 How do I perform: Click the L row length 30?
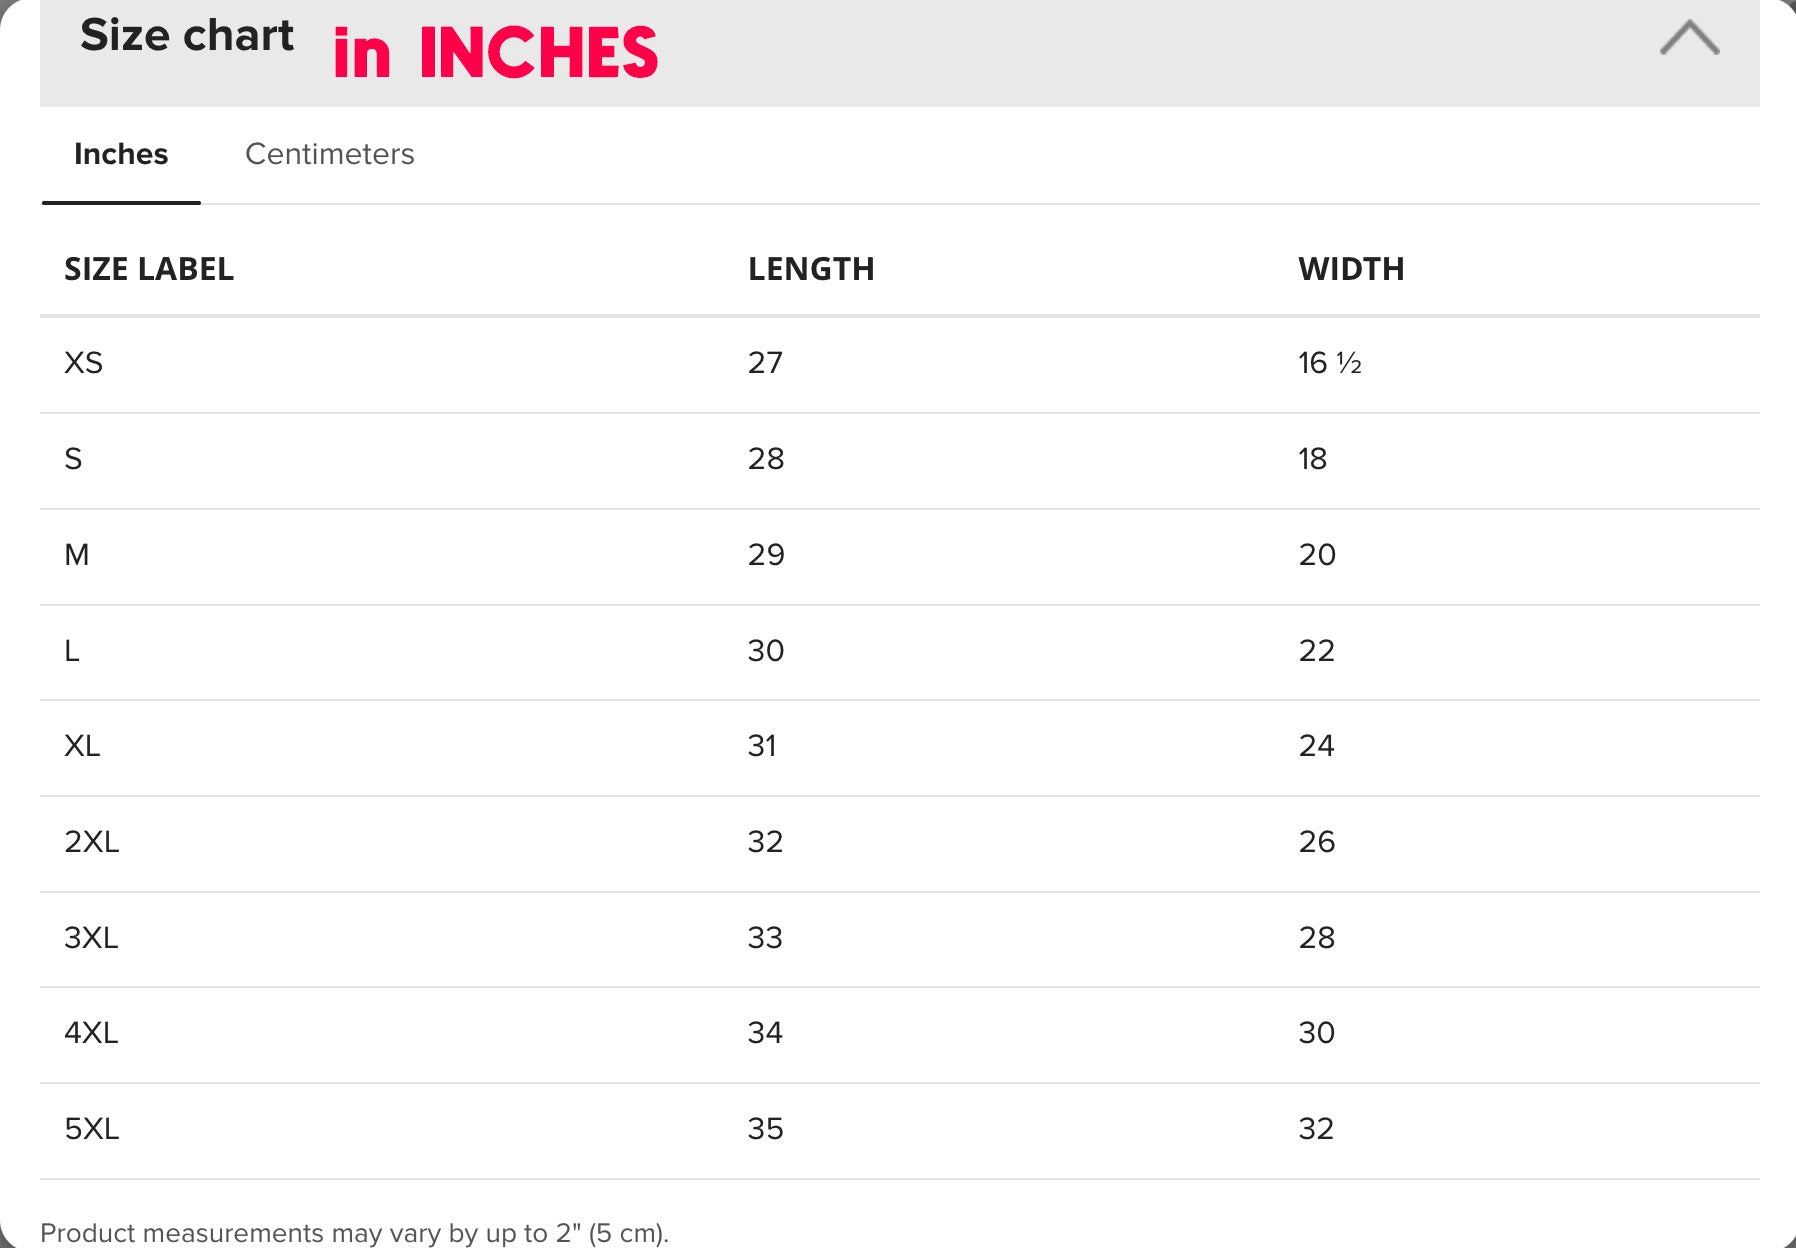766,651
